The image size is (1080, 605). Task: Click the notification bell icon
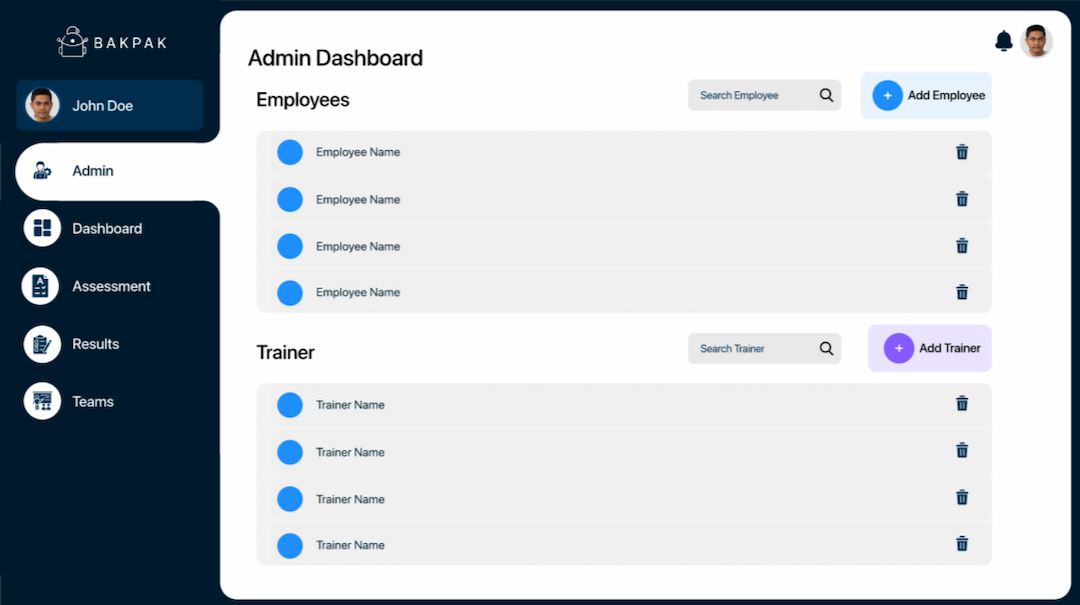[1004, 41]
